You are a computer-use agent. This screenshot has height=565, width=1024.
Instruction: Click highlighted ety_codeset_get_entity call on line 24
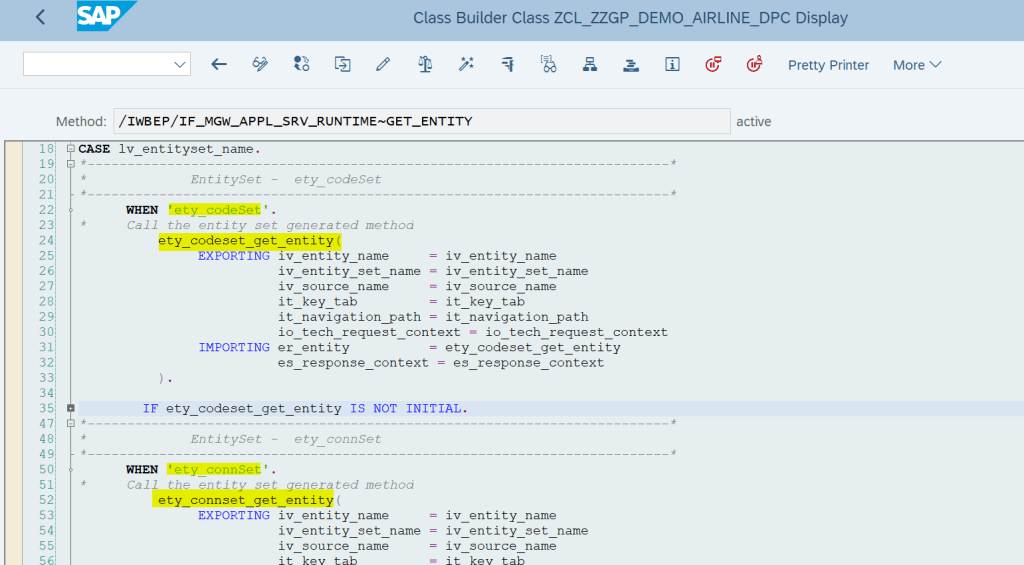point(249,240)
